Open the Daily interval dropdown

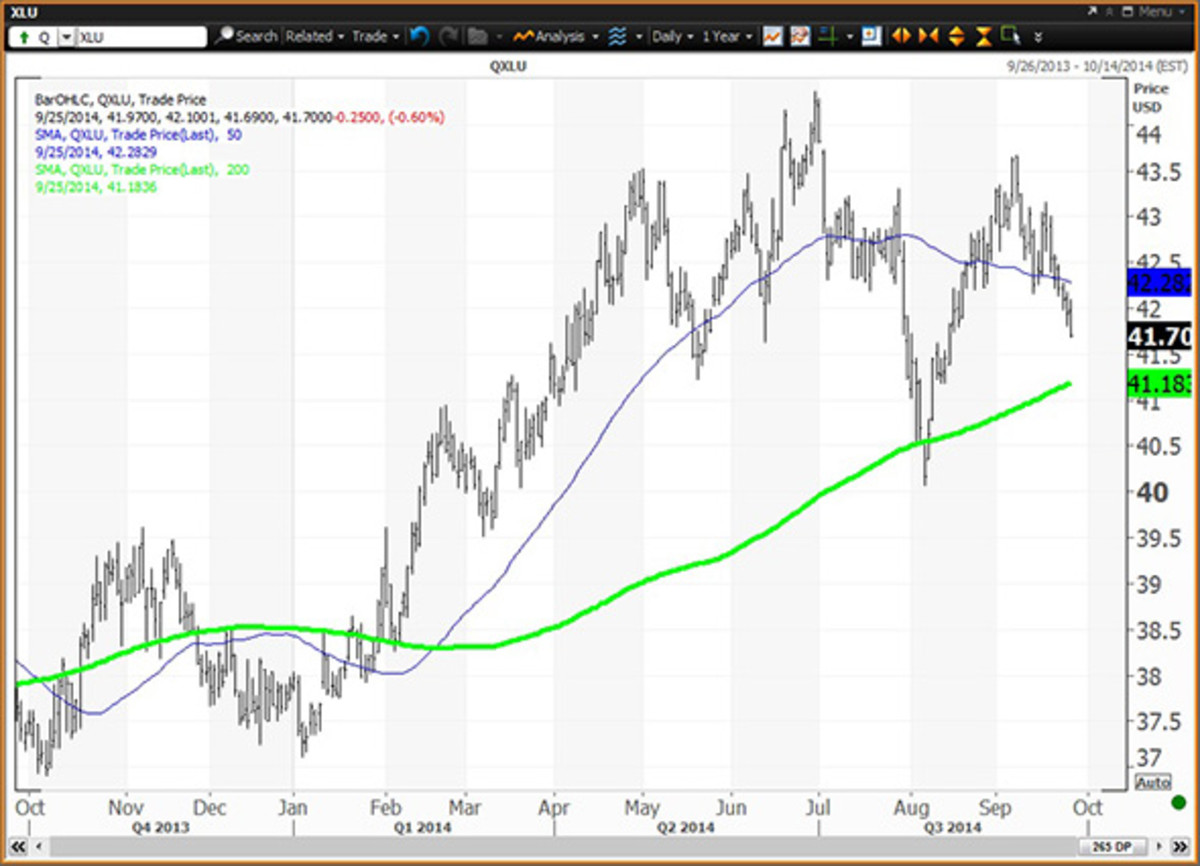coord(672,36)
